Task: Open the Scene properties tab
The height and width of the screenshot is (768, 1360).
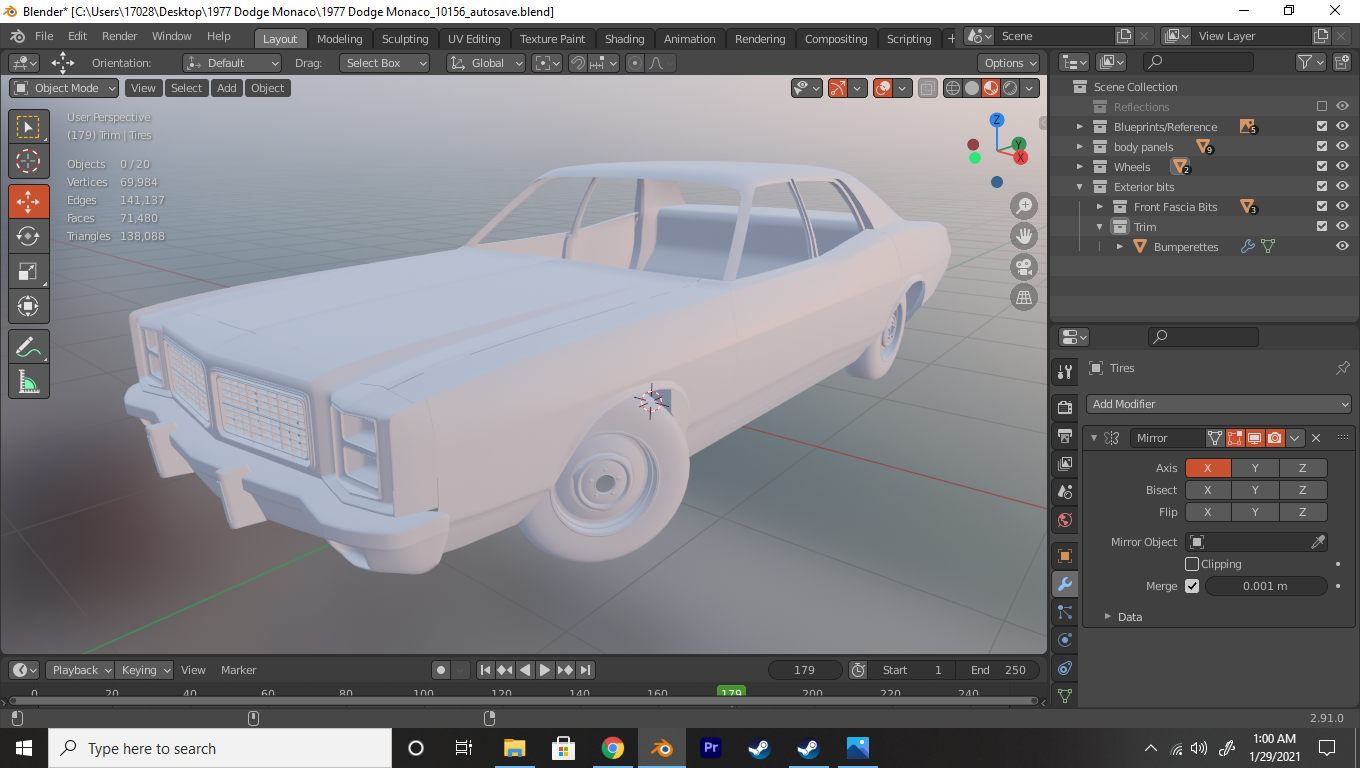Action: tap(1064, 491)
